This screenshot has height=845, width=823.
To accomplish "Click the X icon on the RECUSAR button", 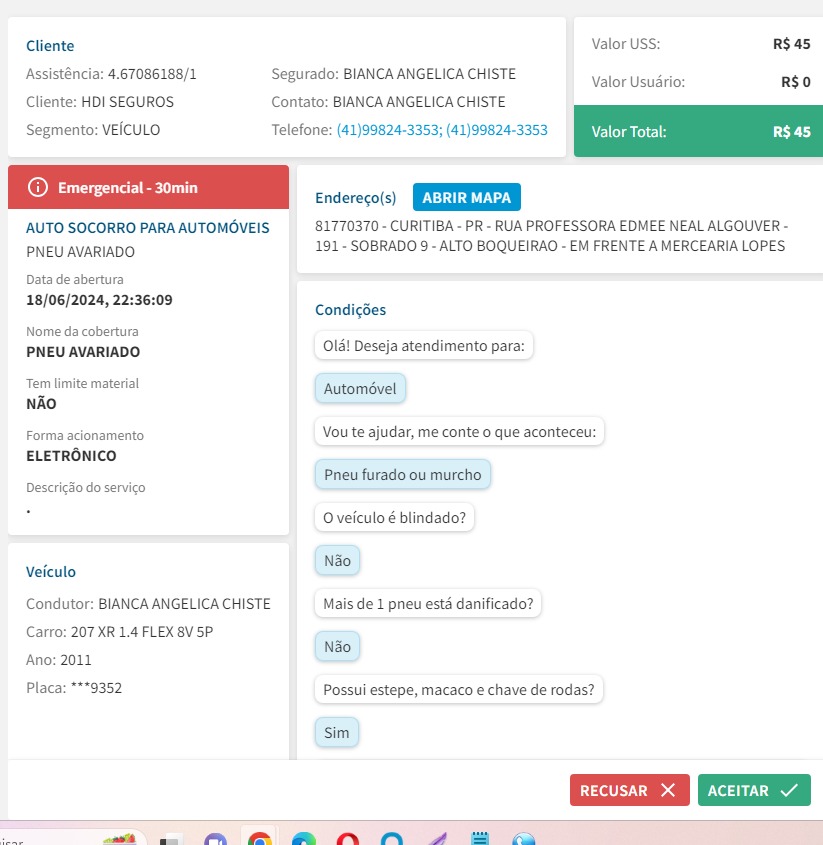I will pyautogui.click(x=668, y=790).
